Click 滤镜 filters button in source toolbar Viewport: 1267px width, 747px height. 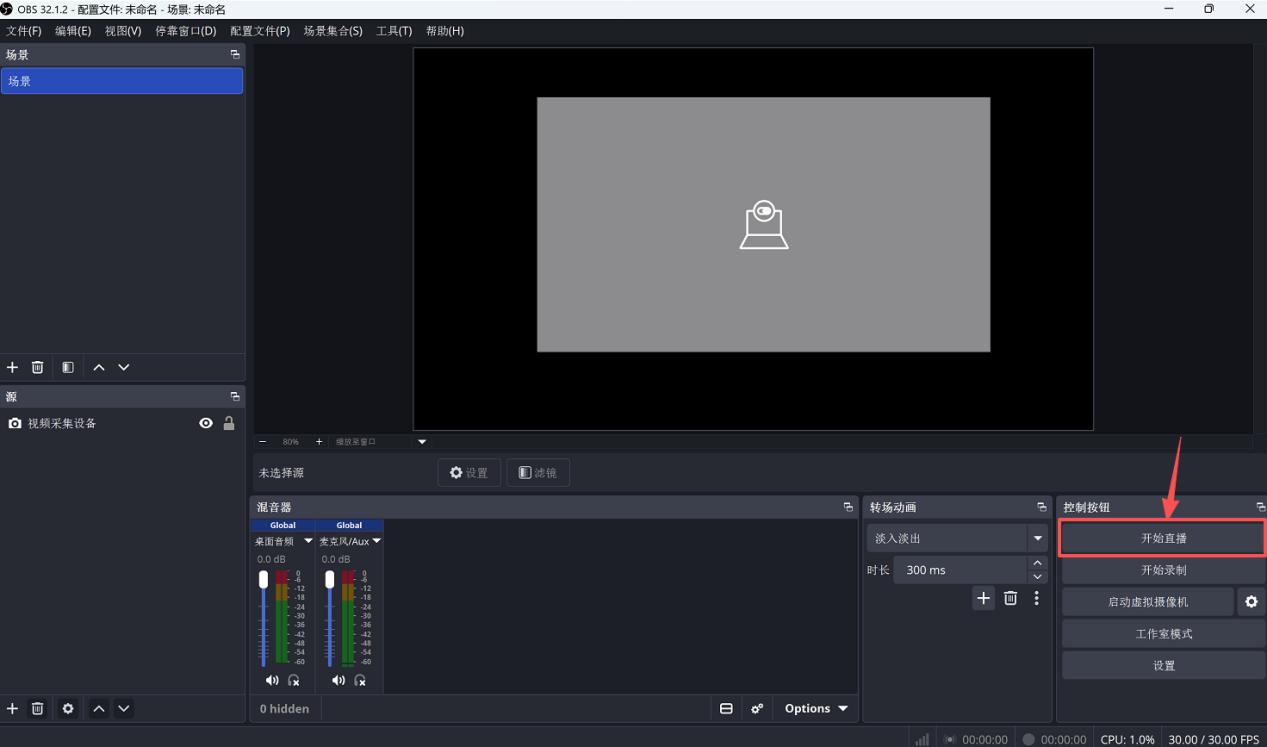coord(538,473)
